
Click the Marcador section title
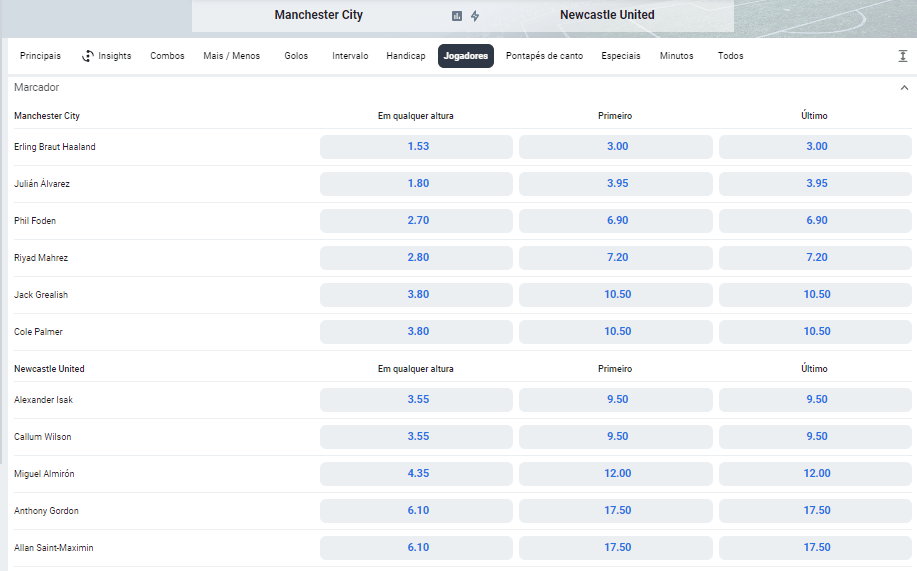click(x=36, y=87)
